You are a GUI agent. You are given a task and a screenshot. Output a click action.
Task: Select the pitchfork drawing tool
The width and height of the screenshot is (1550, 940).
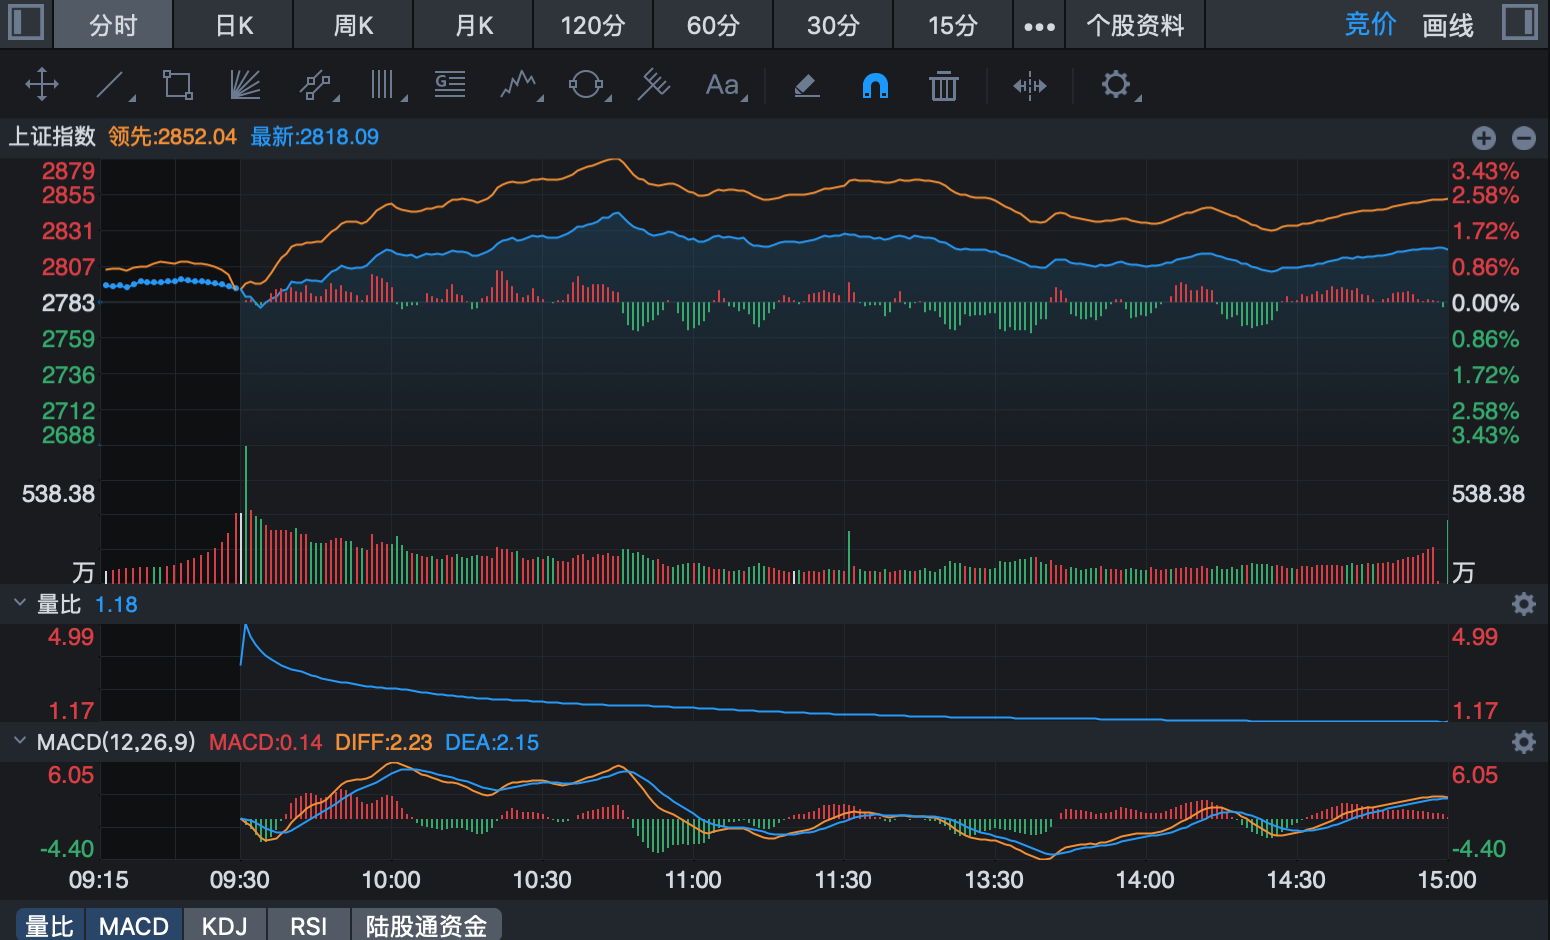pyautogui.click(x=654, y=84)
